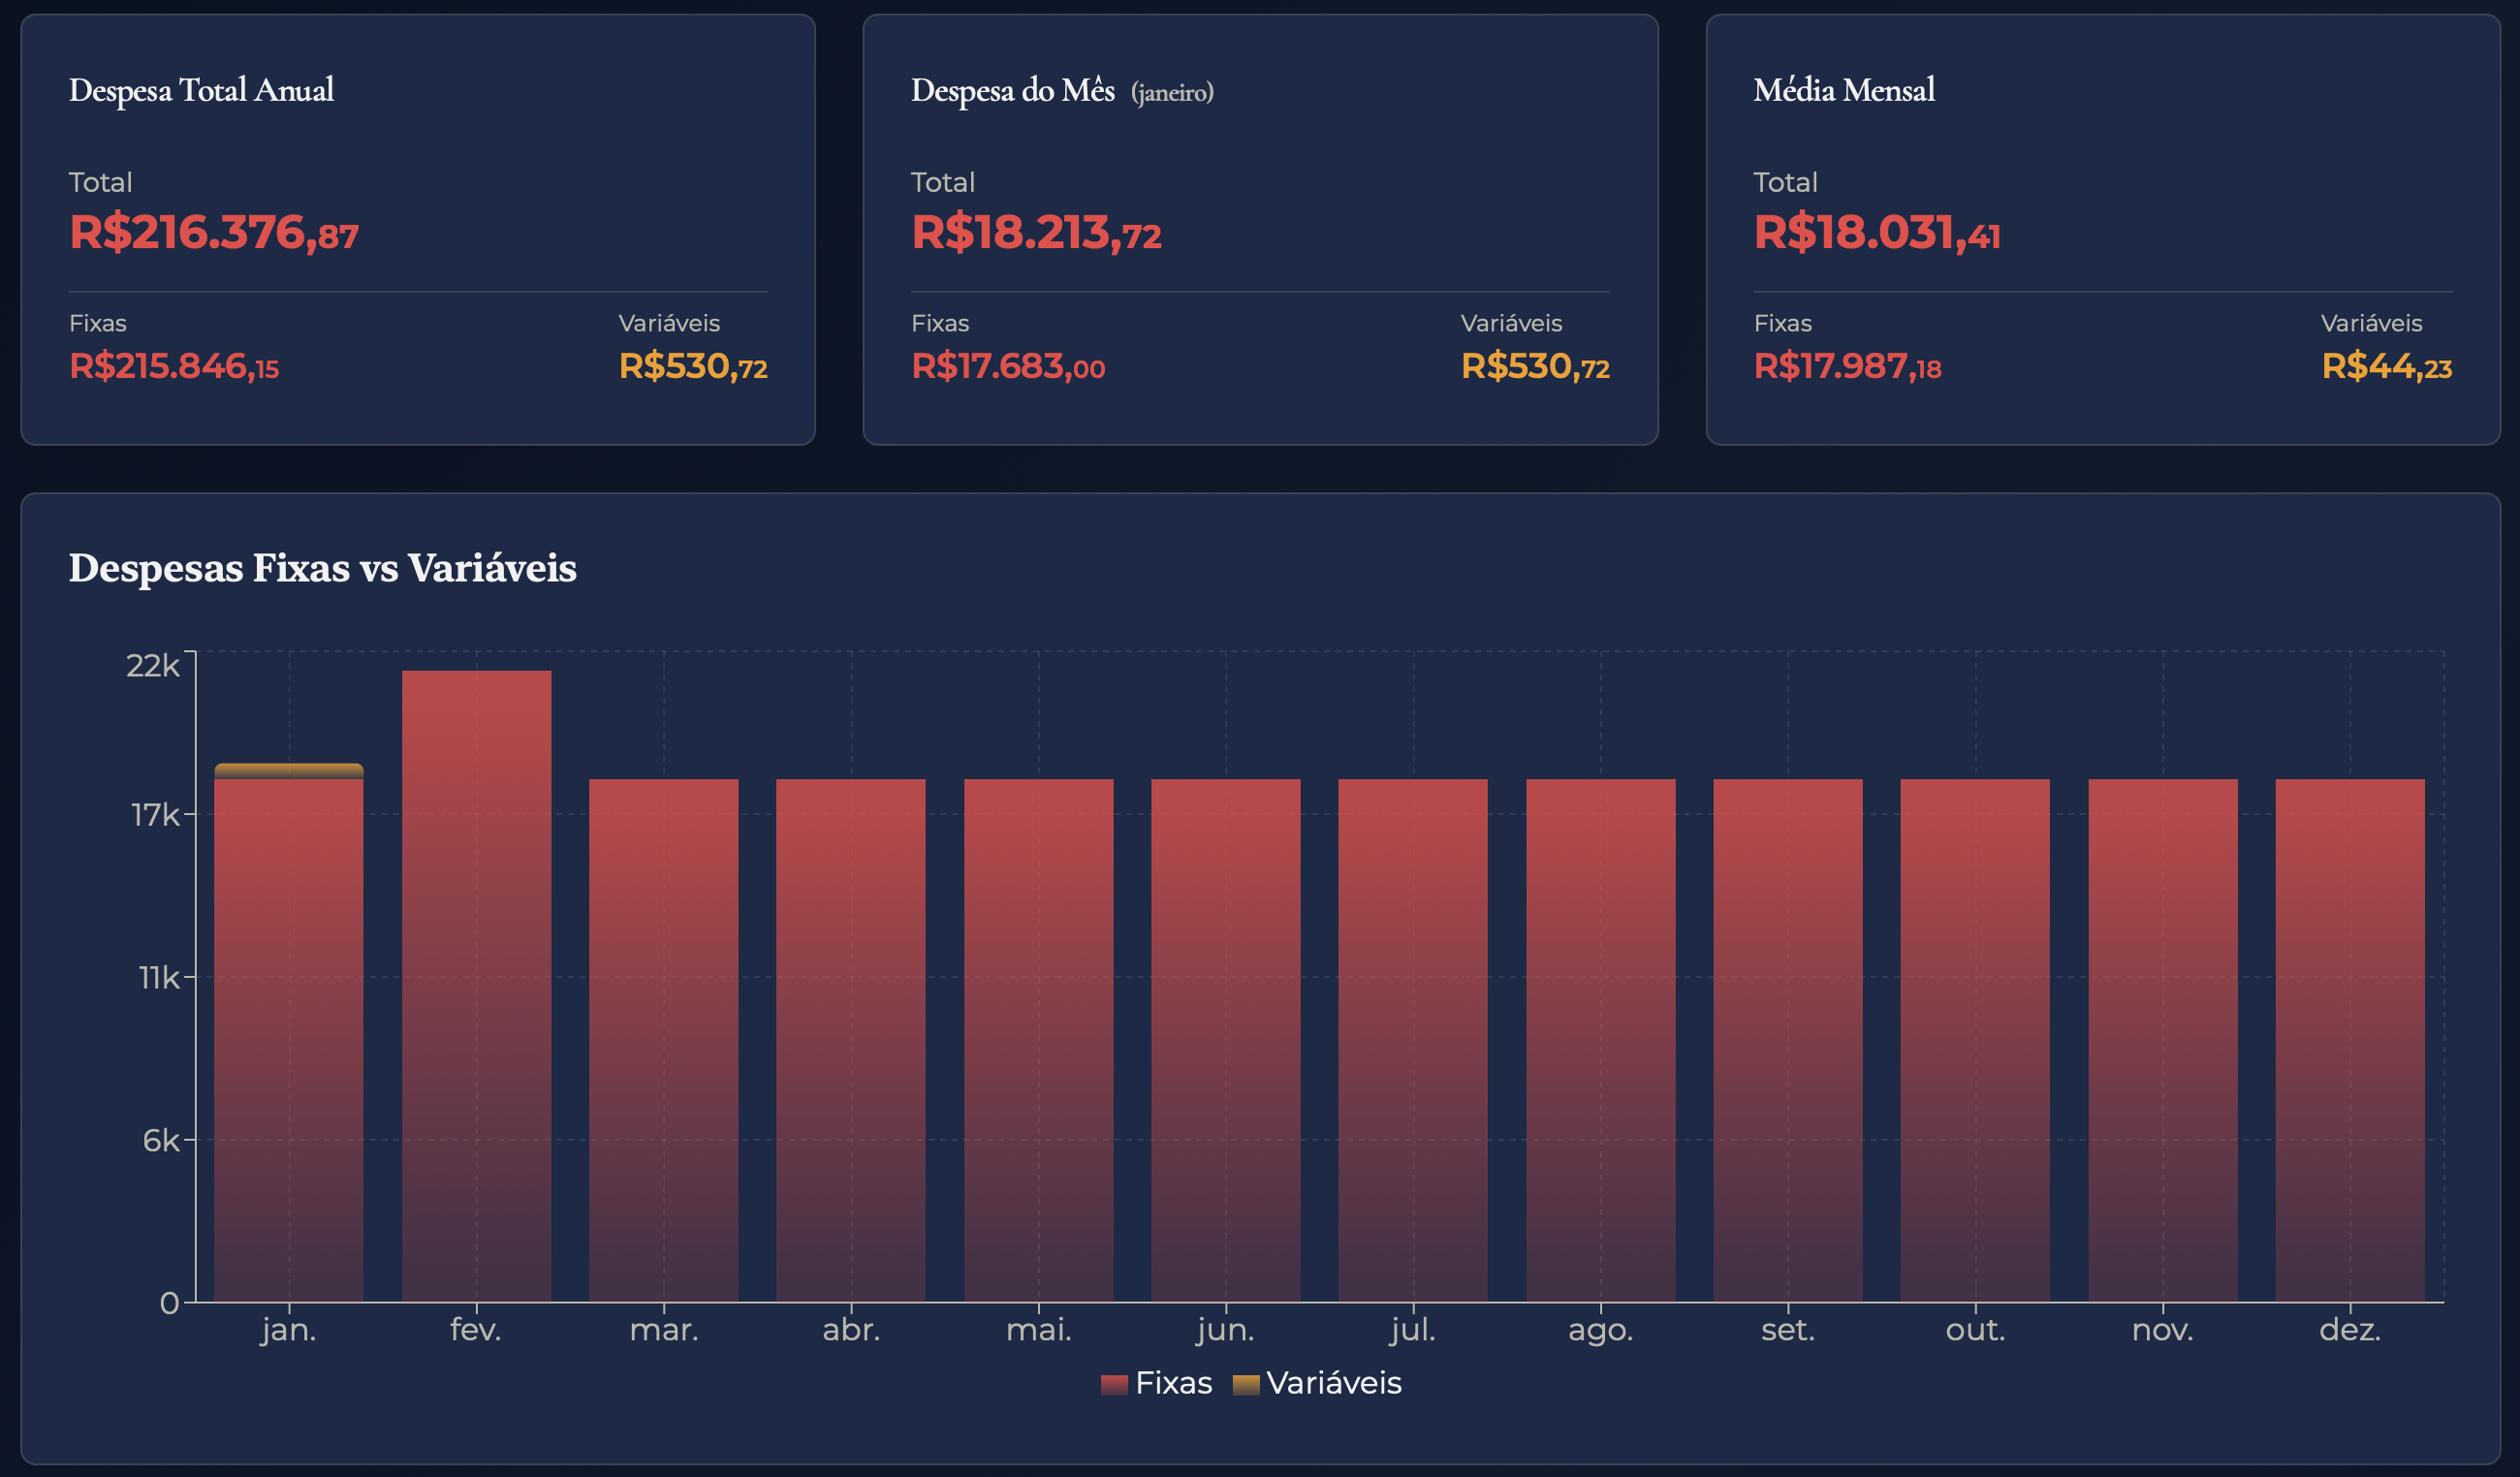Click the annual total R$216.376,87 value

click(214, 233)
